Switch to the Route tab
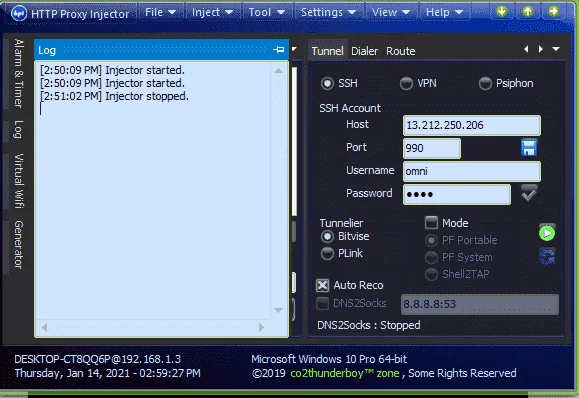Viewport: 579px width, 398px height. pyautogui.click(x=401, y=51)
